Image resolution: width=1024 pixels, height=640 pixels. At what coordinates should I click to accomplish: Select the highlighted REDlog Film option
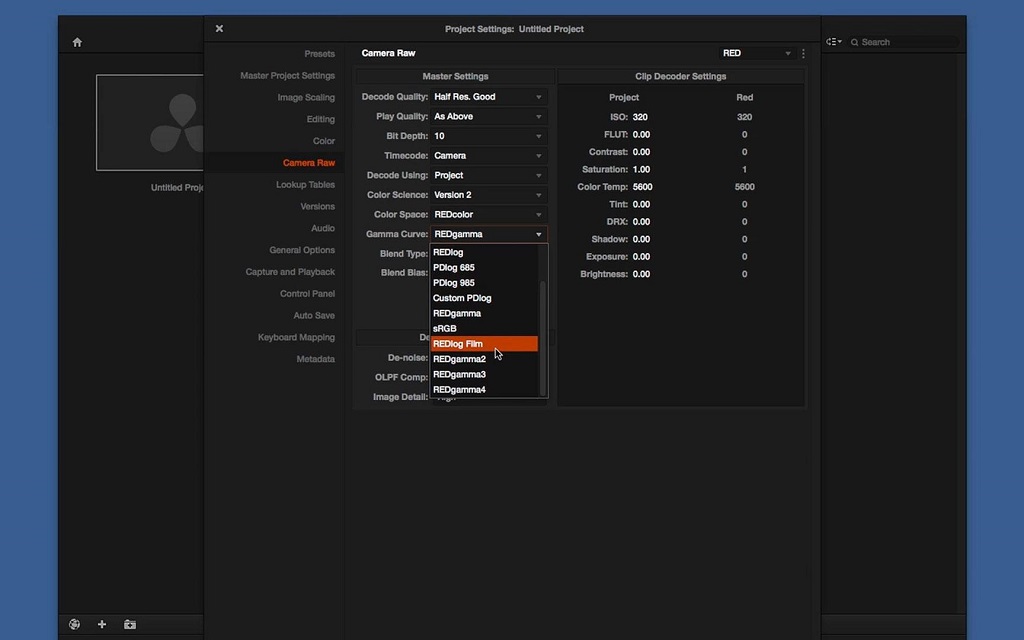[x=484, y=344]
